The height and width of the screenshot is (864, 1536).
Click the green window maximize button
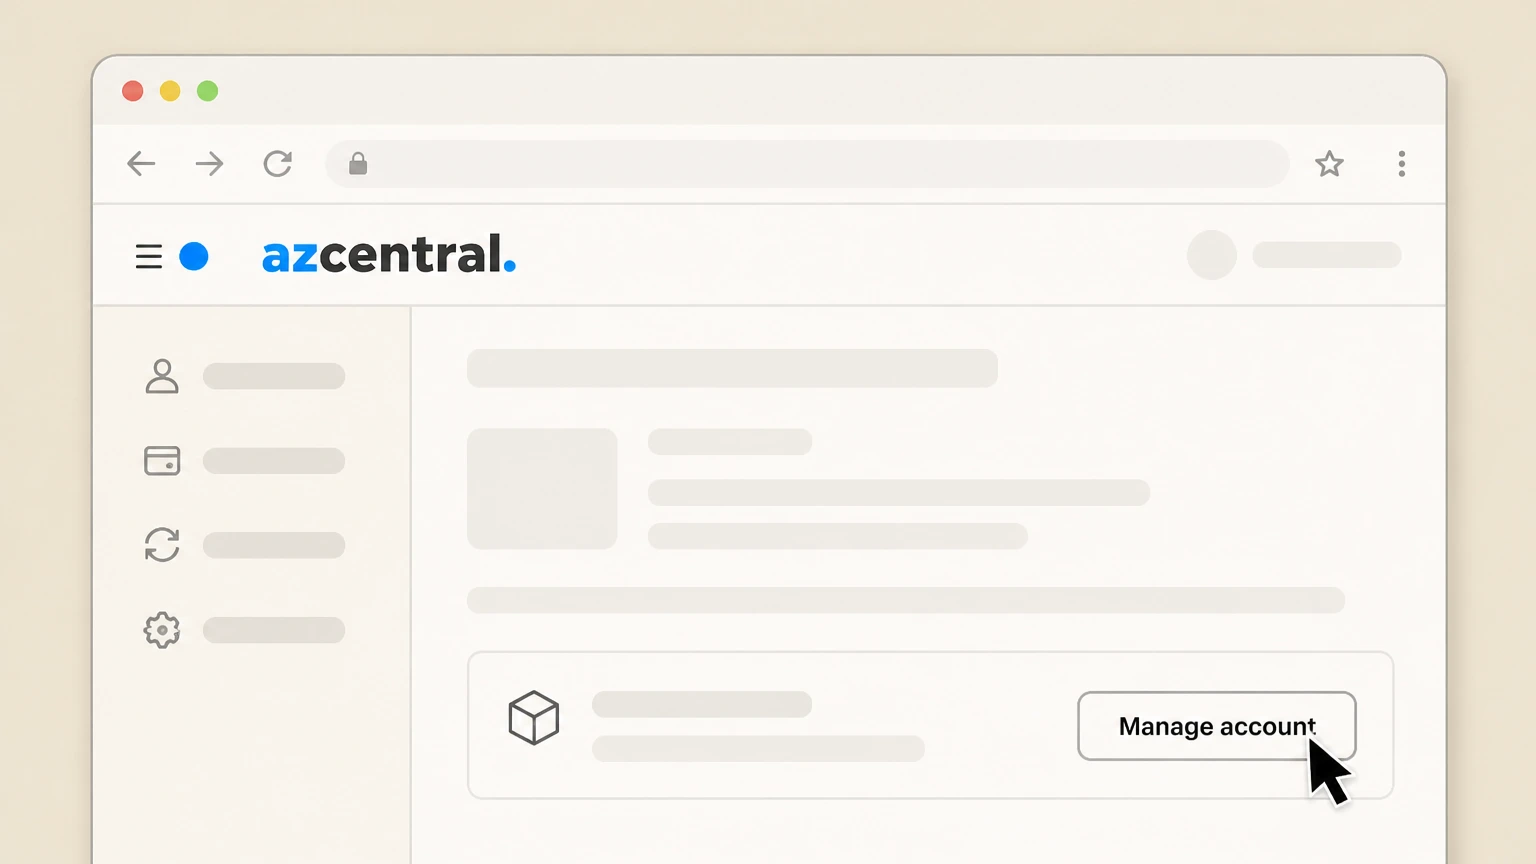pyautogui.click(x=207, y=91)
